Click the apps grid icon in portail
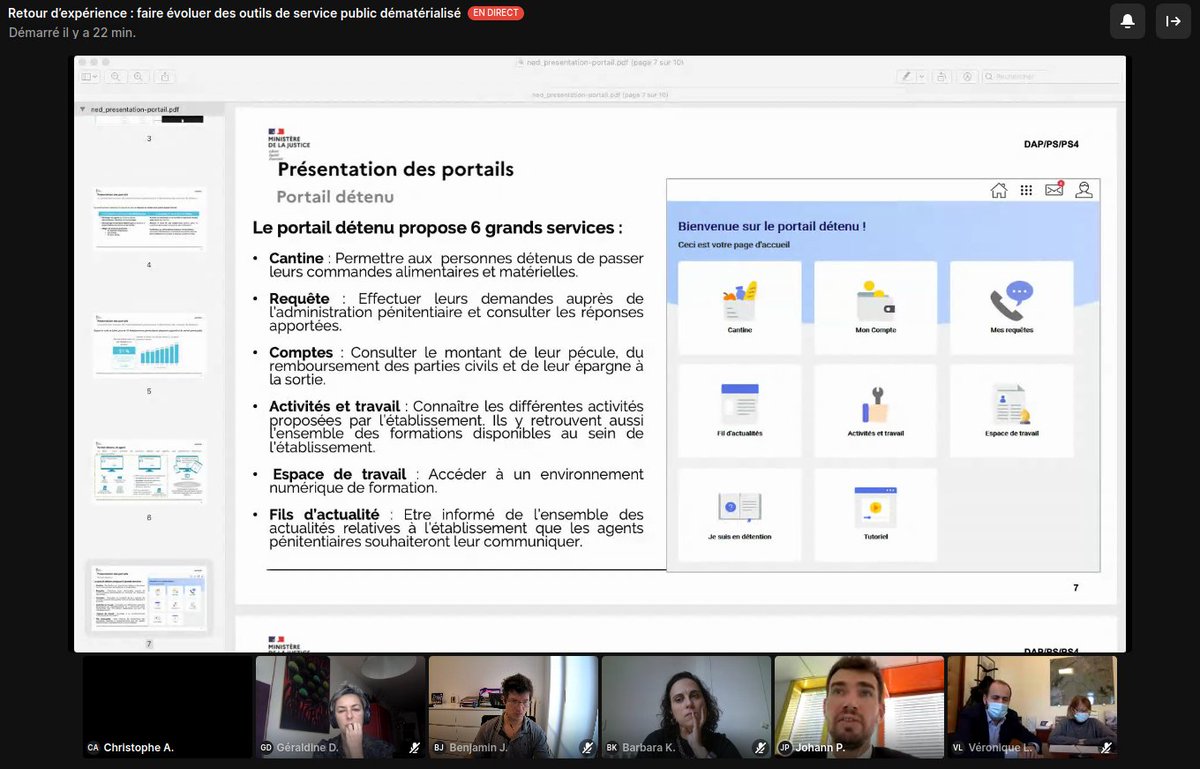 pos(1026,190)
